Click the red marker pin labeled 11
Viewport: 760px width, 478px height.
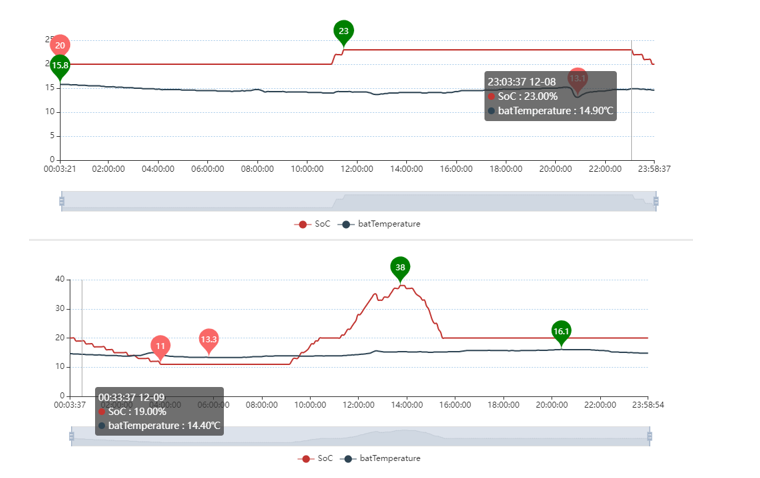pyautogui.click(x=160, y=346)
